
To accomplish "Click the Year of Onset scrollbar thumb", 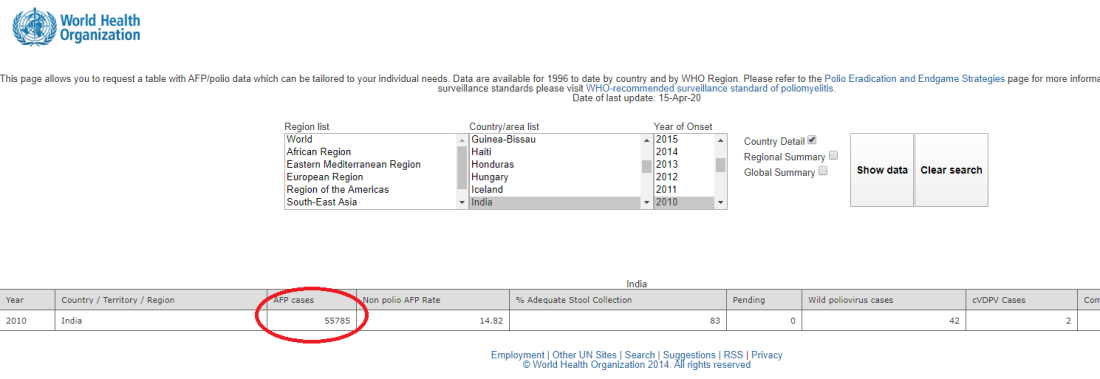I will (720, 165).
